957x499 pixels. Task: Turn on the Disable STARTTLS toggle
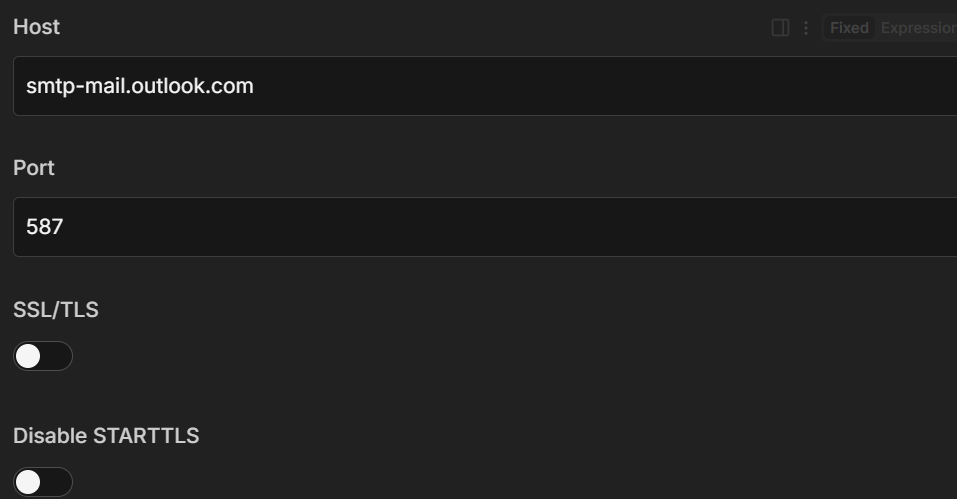[x=43, y=482]
